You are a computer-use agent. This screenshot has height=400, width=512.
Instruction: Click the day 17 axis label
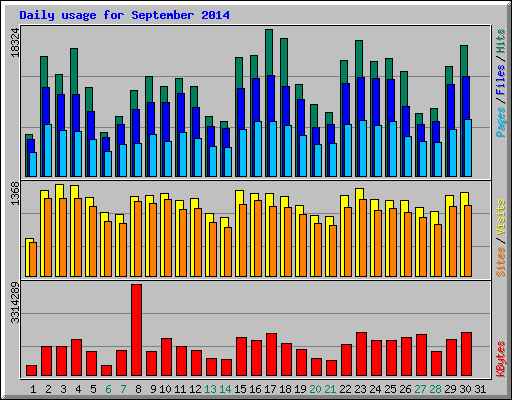click(270, 389)
